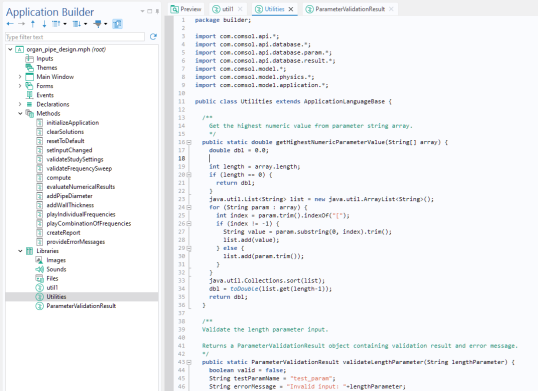This screenshot has width=538, height=391.
Task: Open the Themes node icon
Action: [x=30, y=68]
